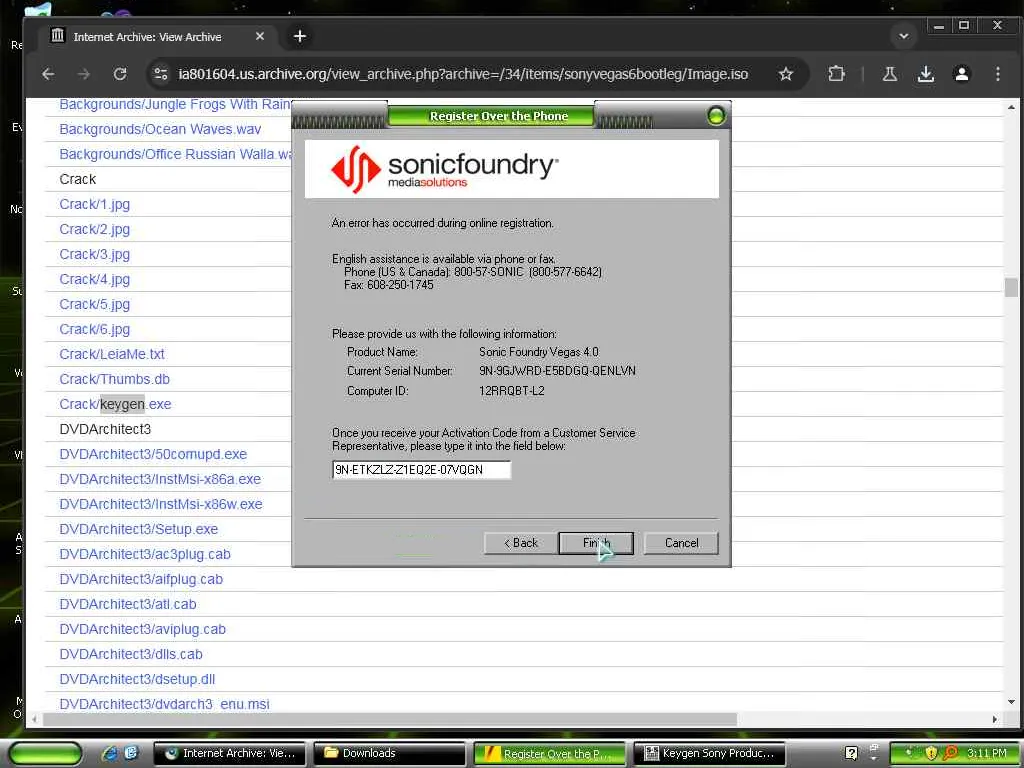The height and width of the screenshot is (768, 1024).
Task: Click the Finish button
Action: point(596,543)
